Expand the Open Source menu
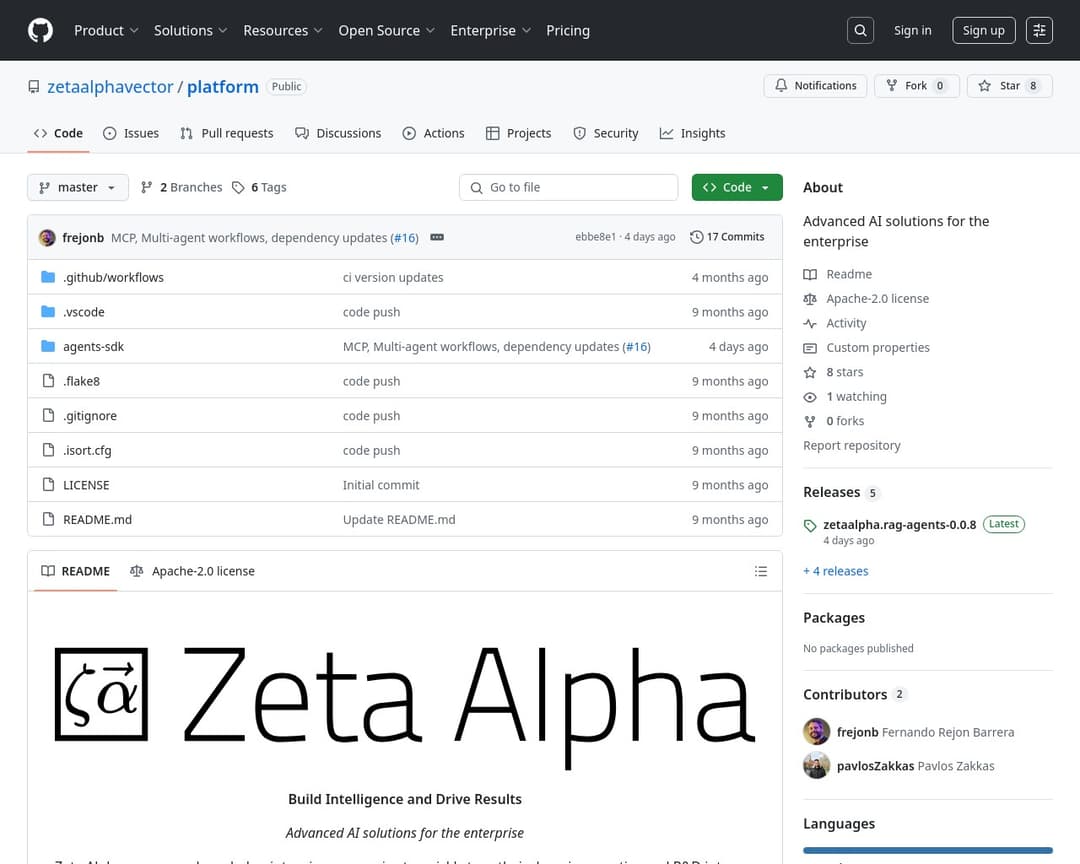Screen dimensions: 1080x864 coord(386,30)
